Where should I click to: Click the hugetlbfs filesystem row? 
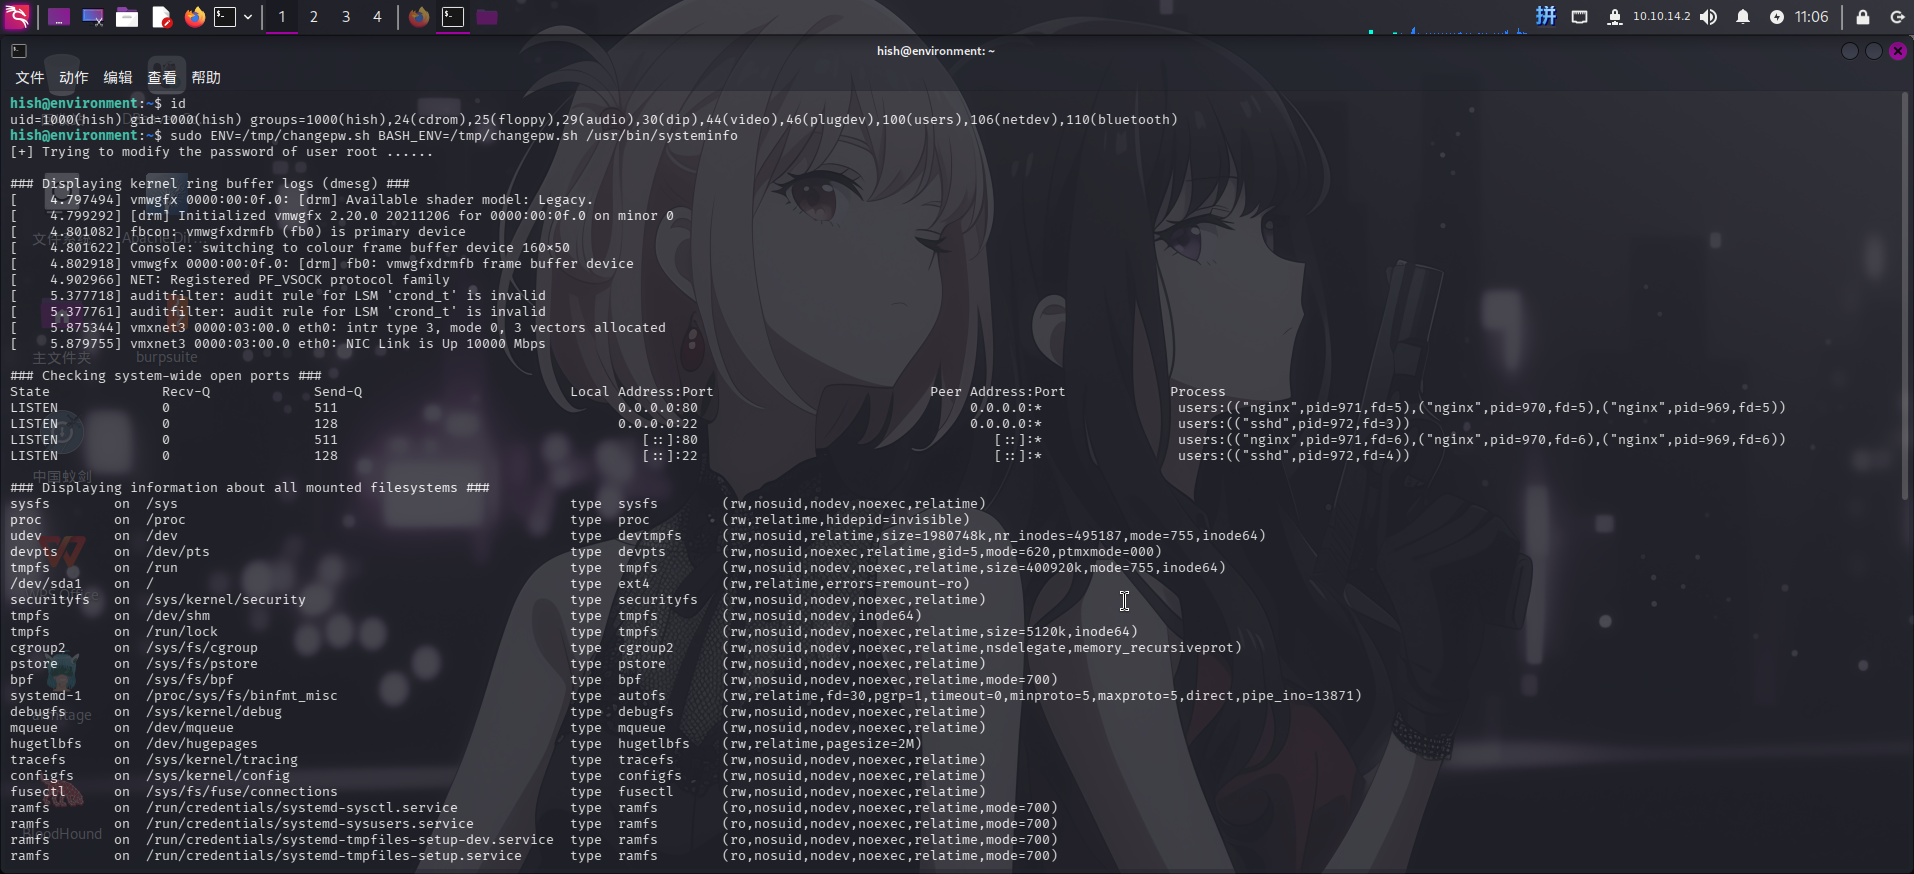tap(466, 743)
